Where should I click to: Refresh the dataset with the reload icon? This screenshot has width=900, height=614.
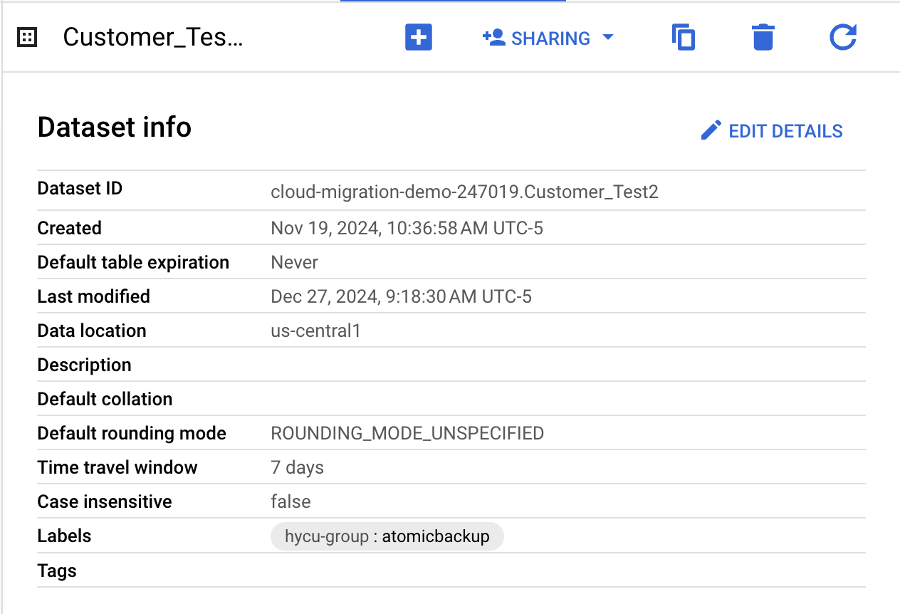(x=843, y=38)
